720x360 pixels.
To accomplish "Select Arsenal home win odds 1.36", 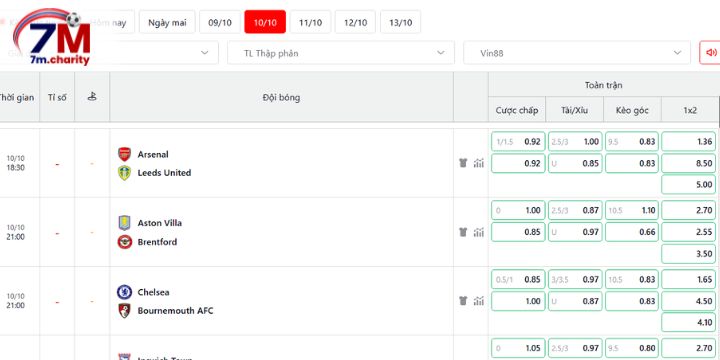I will pos(689,141).
